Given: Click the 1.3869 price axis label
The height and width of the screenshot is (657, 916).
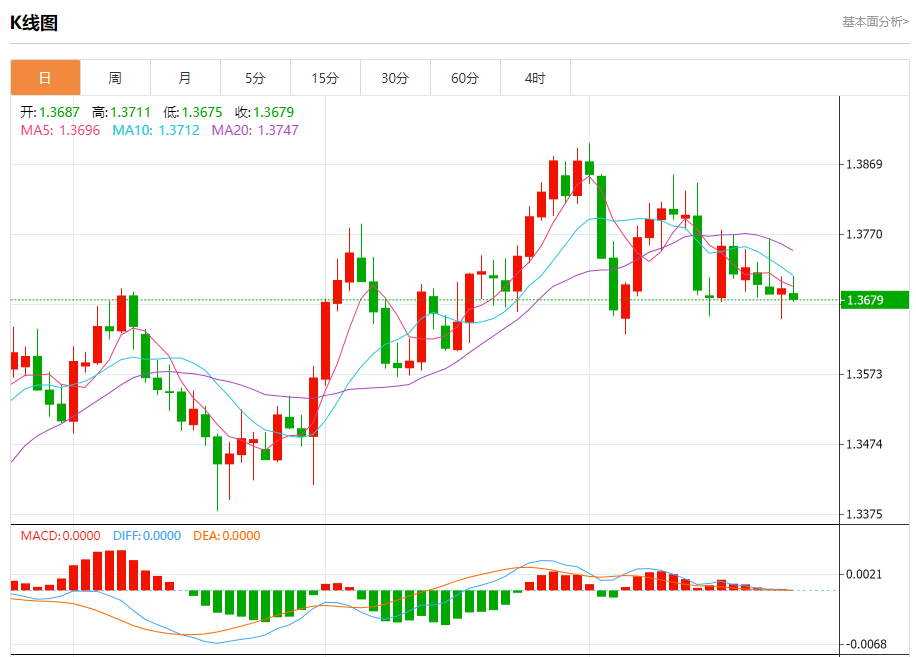Looking at the screenshot, I should (865, 164).
